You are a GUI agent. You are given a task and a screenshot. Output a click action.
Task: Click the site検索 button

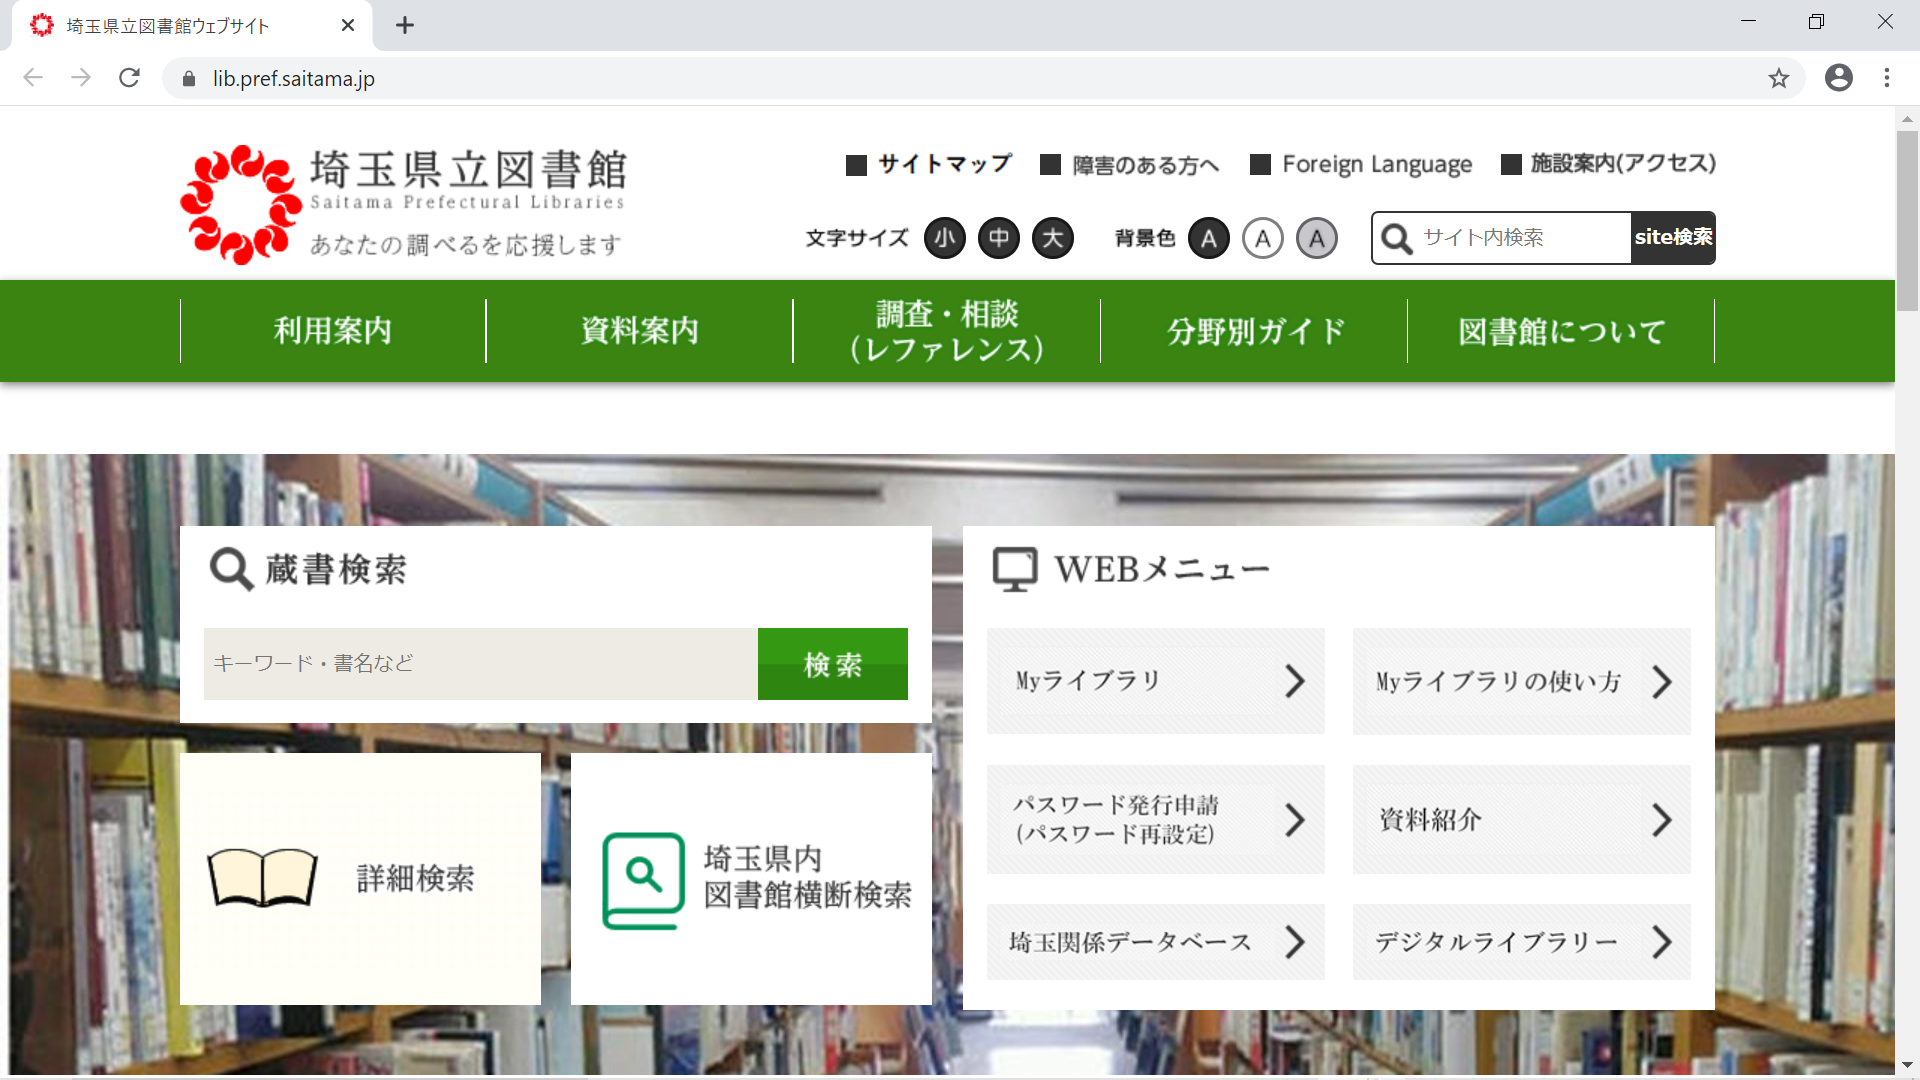1673,238
